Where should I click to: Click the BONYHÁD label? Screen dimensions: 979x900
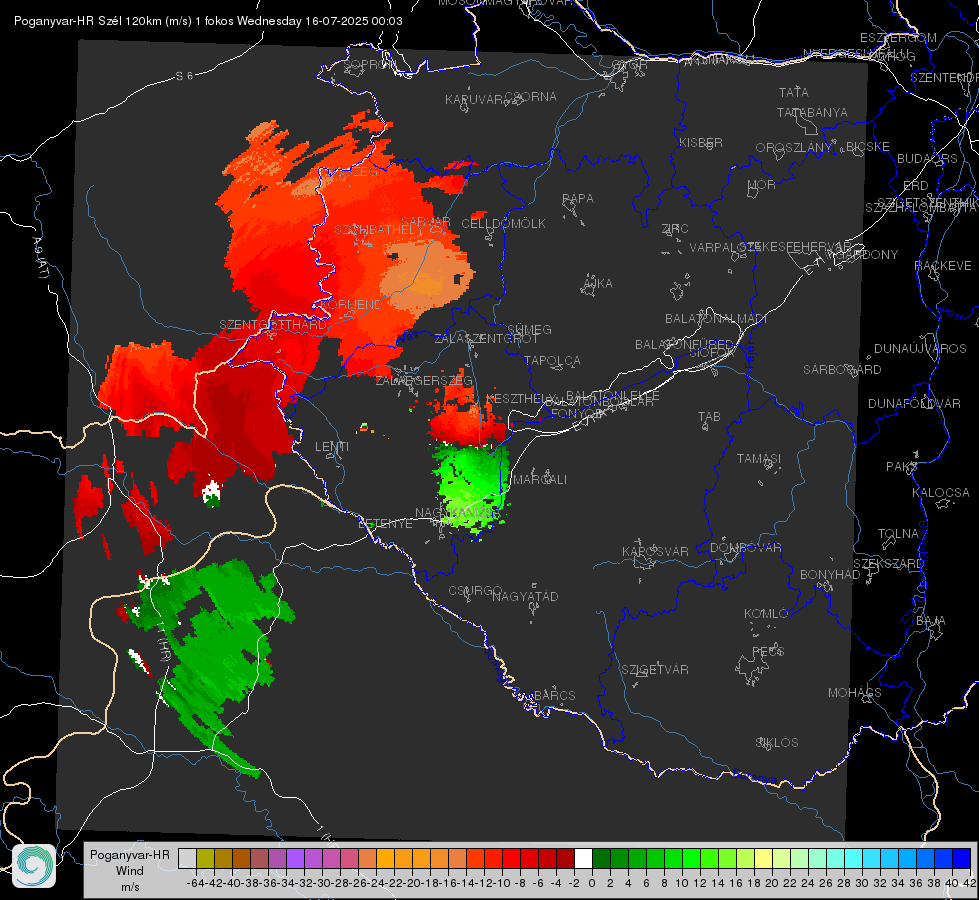pos(830,575)
